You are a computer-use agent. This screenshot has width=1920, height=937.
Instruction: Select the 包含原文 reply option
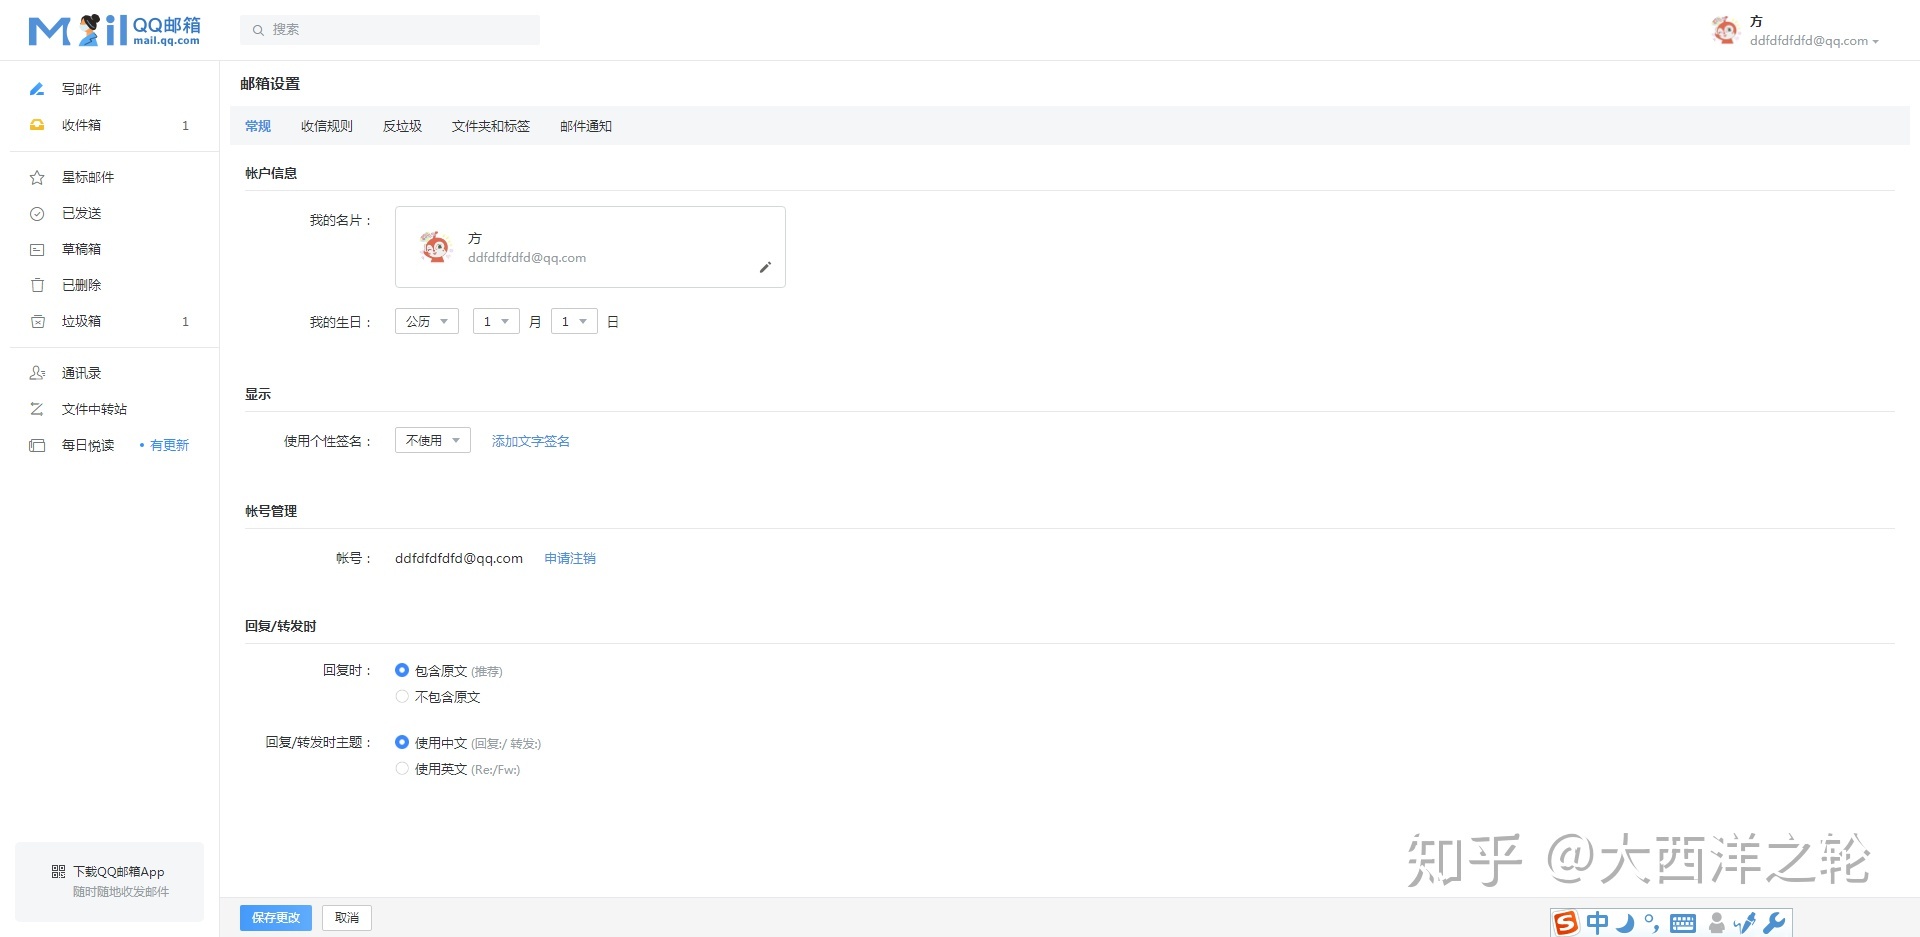tap(402, 670)
